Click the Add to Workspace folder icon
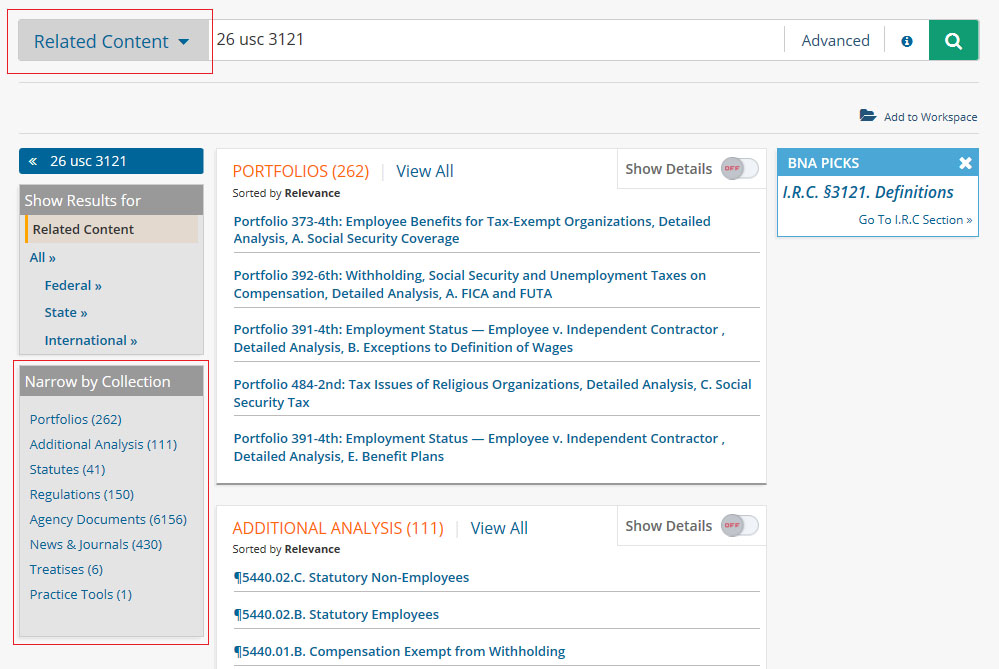This screenshot has width=999, height=669. coord(868,116)
